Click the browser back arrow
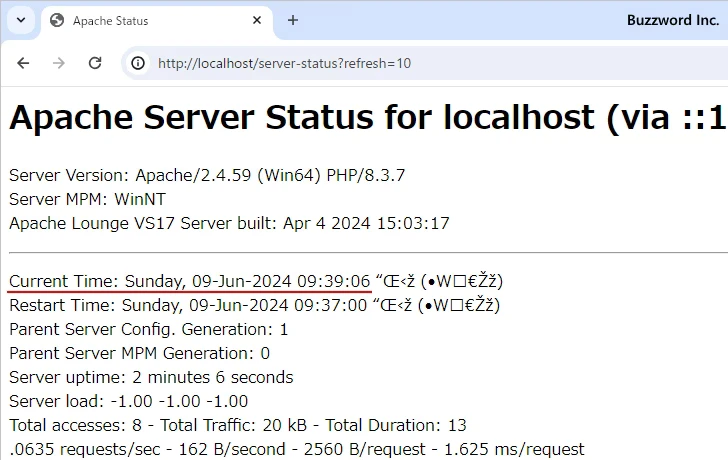The height and width of the screenshot is (460, 728). point(24,63)
